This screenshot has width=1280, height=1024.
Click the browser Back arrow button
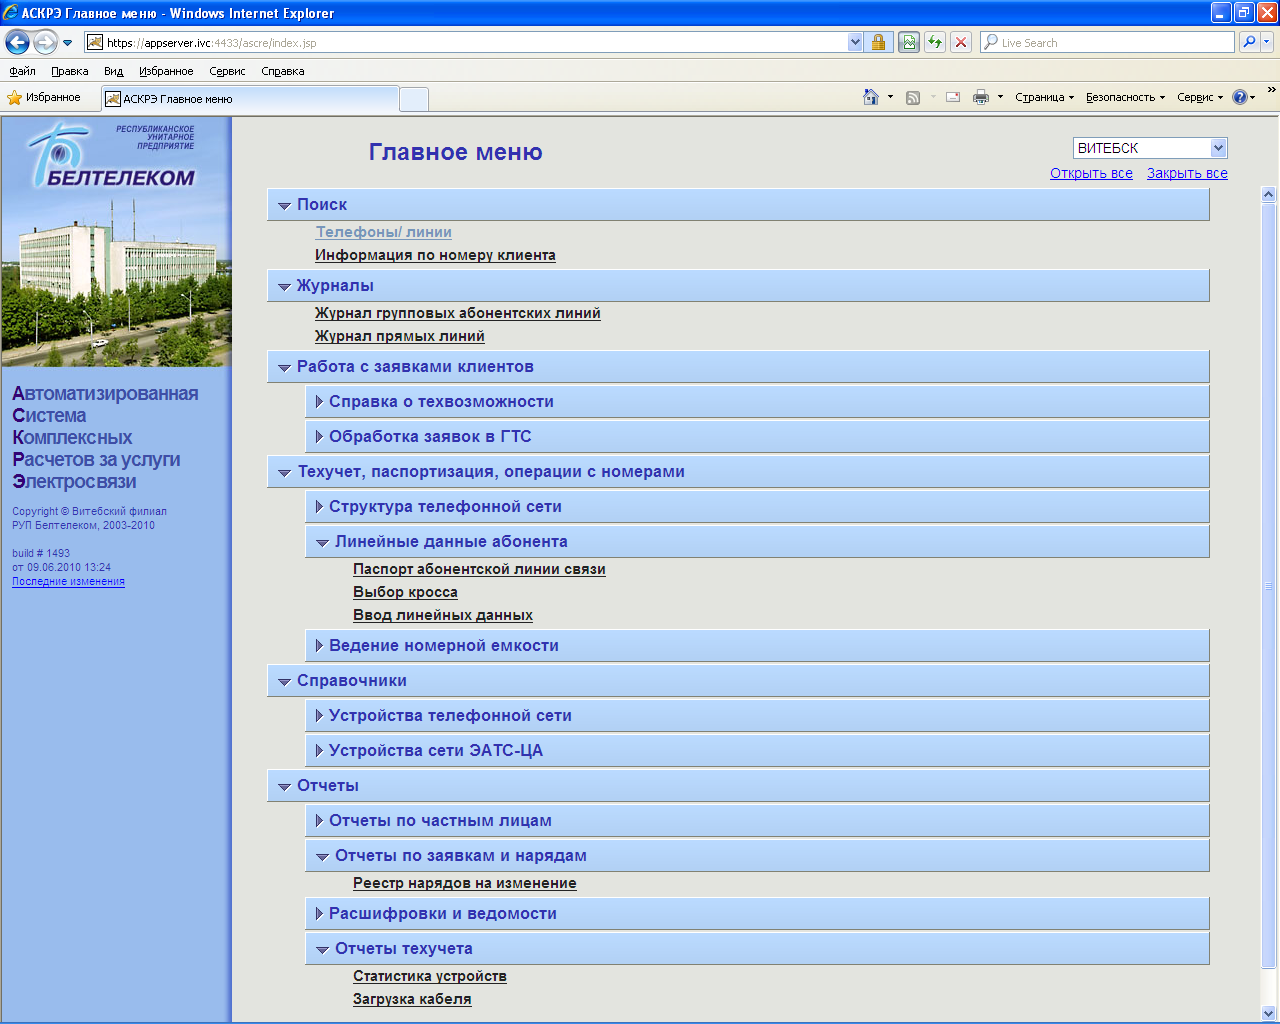point(17,42)
